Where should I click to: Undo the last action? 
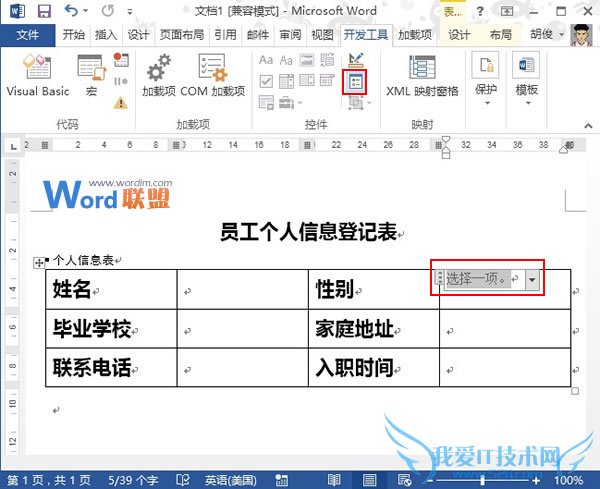click(71, 11)
